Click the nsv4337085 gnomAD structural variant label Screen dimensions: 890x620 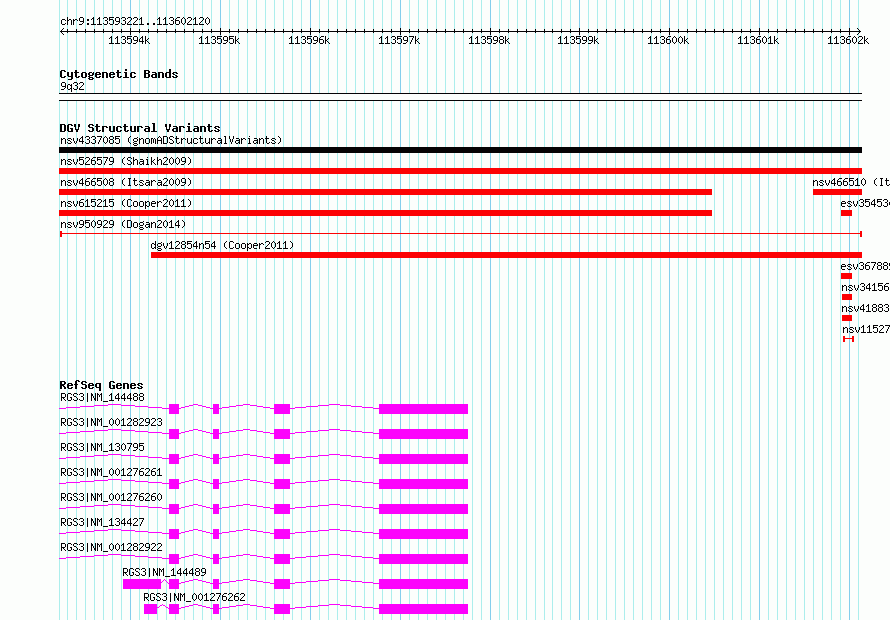[x=171, y=140]
